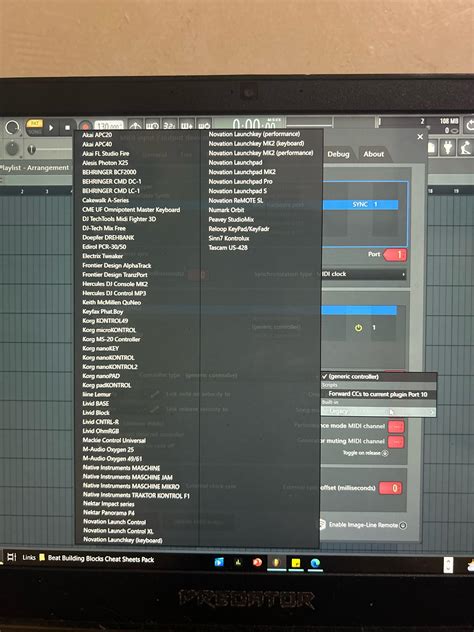Click the metronome icon in the toolbar
The image size is (474, 632).
(135, 125)
